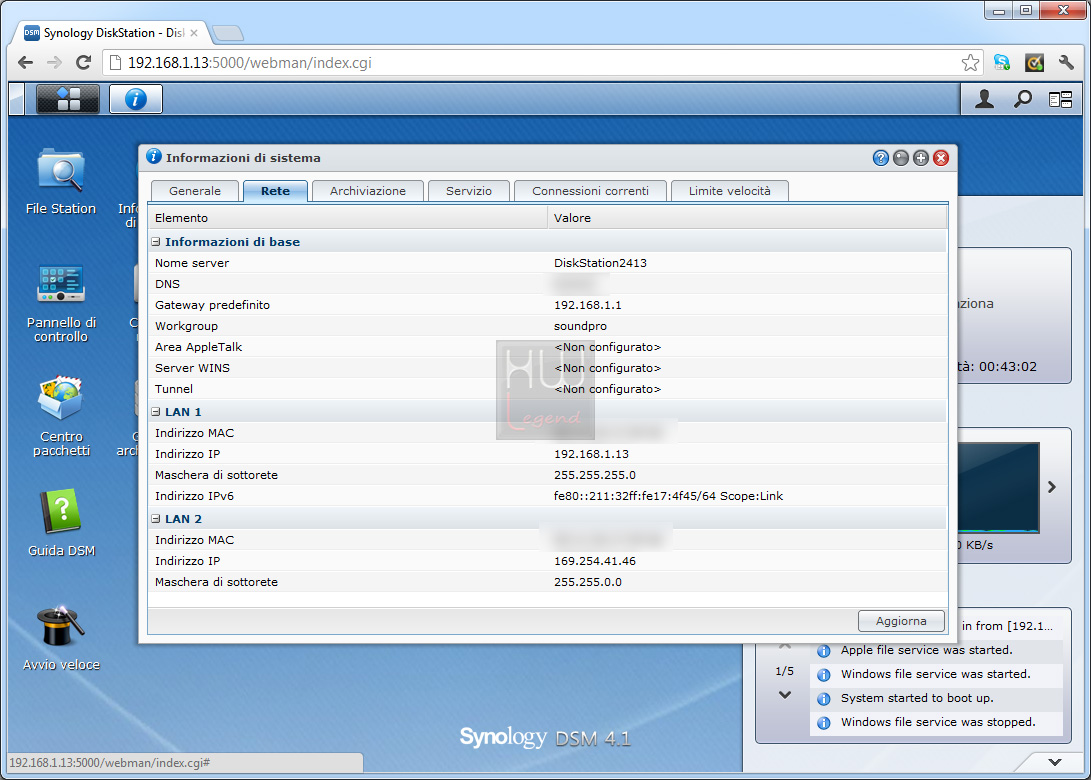Open Centro pacchetti desktop icon

coord(61,416)
